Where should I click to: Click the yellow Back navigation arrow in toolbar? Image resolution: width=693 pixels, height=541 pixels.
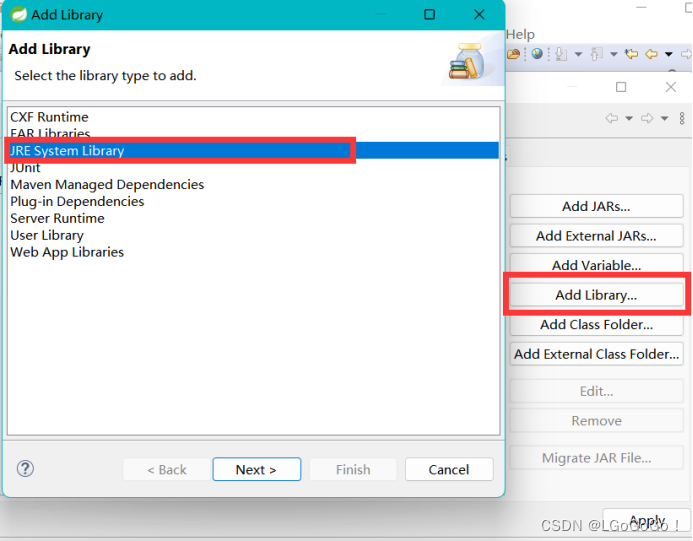tap(651, 54)
